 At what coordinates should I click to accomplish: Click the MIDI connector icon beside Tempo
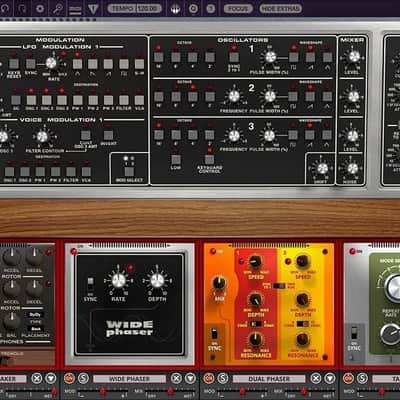coord(175,9)
